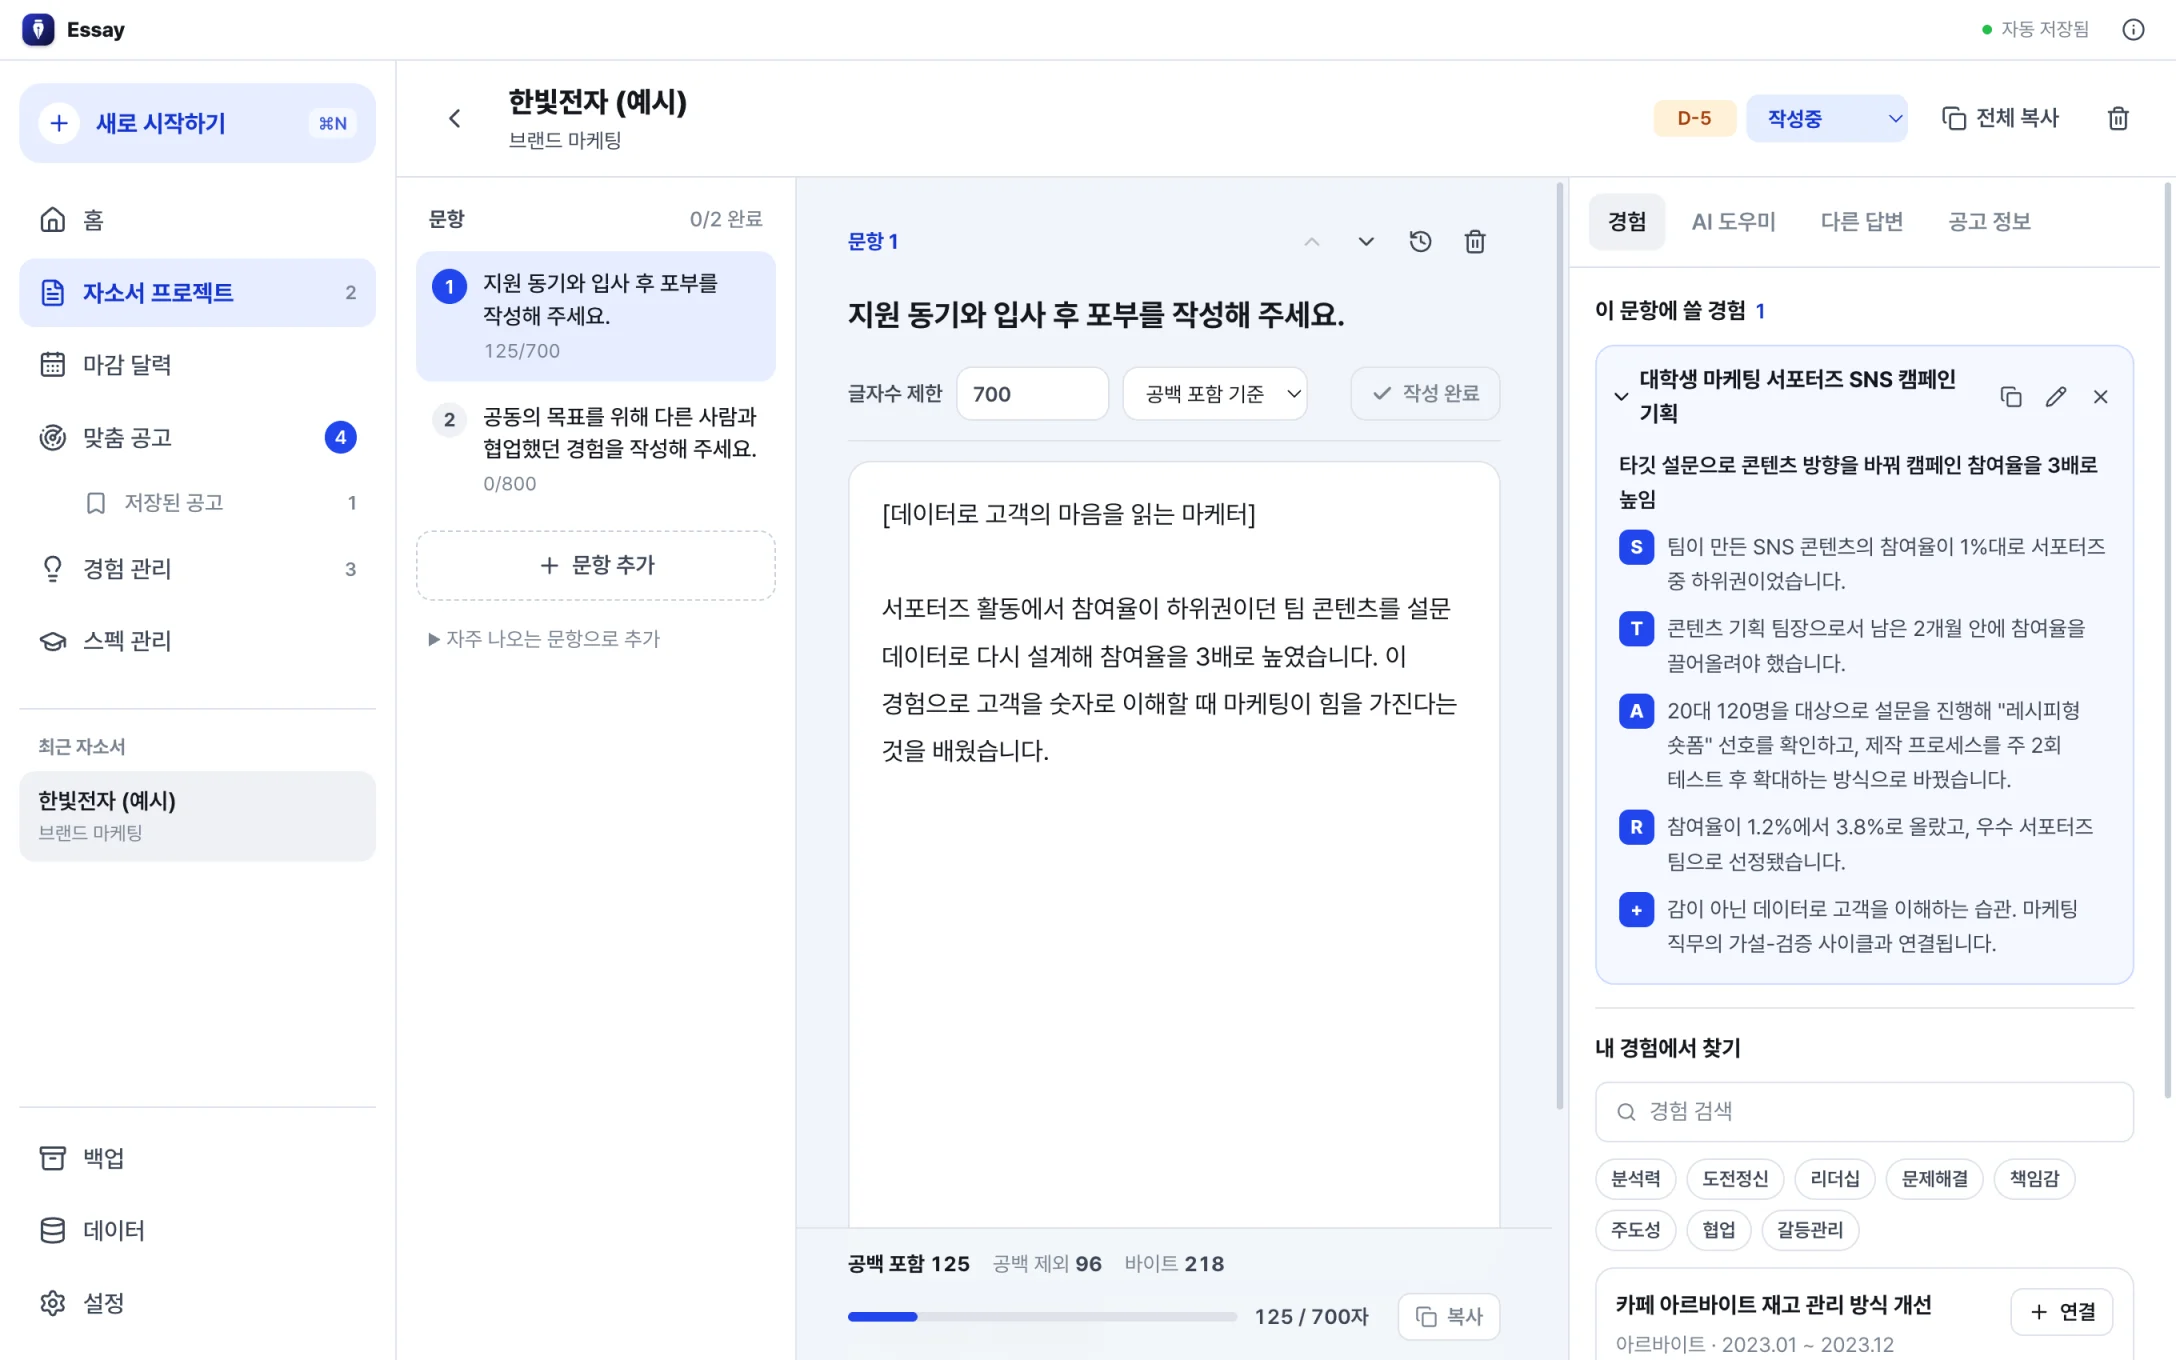Click the Essay app logo
Viewport: 2176px width, 1360px height.
point(38,29)
